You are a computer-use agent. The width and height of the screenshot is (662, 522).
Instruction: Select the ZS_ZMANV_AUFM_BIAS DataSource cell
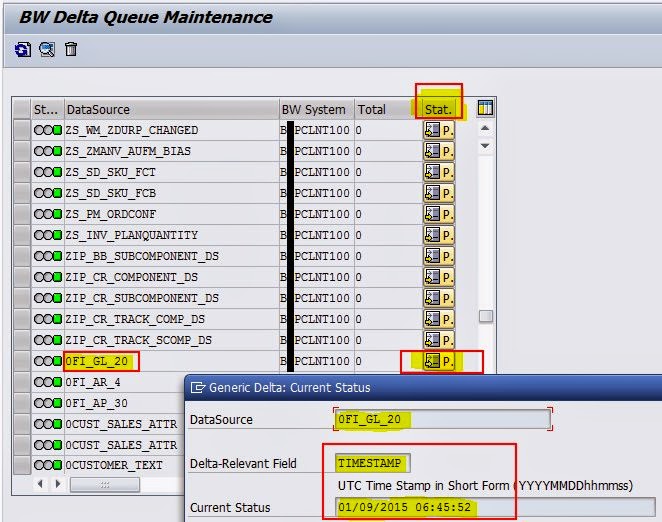[171, 151]
